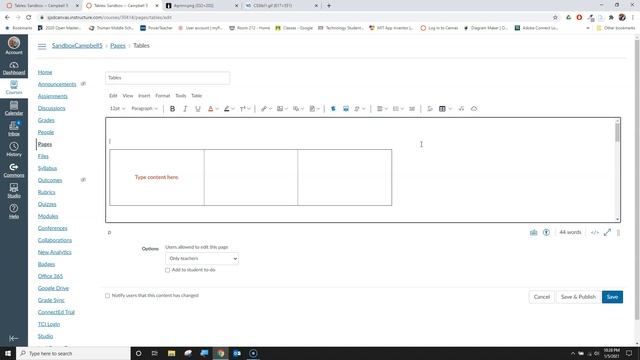Toggle underline formatting in the editor toolbar
Screen dimensions: 640x360
click(x=198, y=109)
